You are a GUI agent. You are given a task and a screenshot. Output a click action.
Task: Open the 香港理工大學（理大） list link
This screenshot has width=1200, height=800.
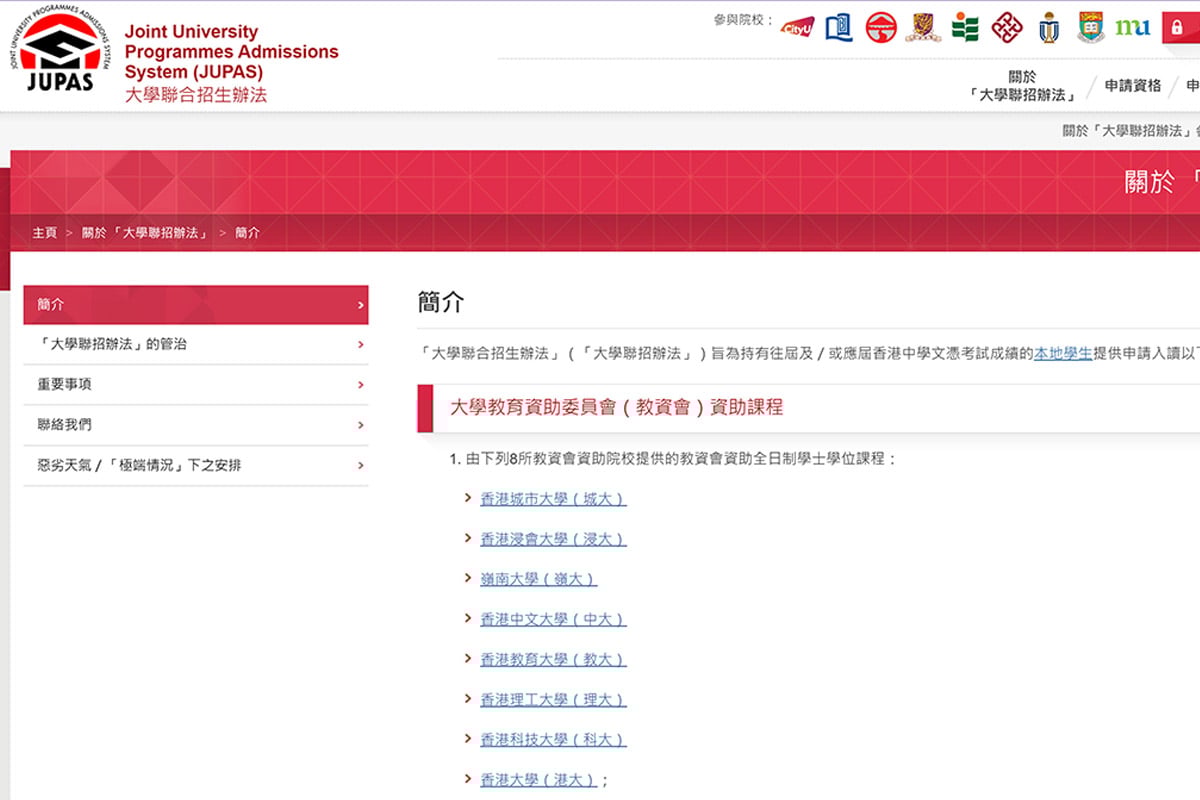[x=553, y=700]
